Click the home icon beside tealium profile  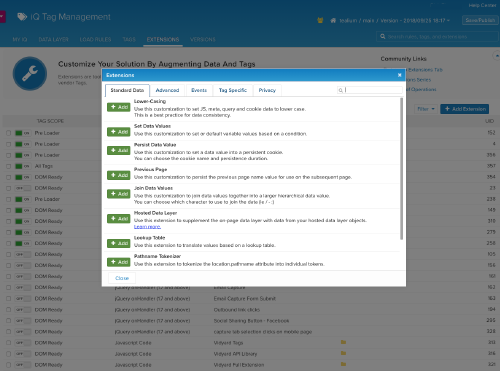click(333, 21)
